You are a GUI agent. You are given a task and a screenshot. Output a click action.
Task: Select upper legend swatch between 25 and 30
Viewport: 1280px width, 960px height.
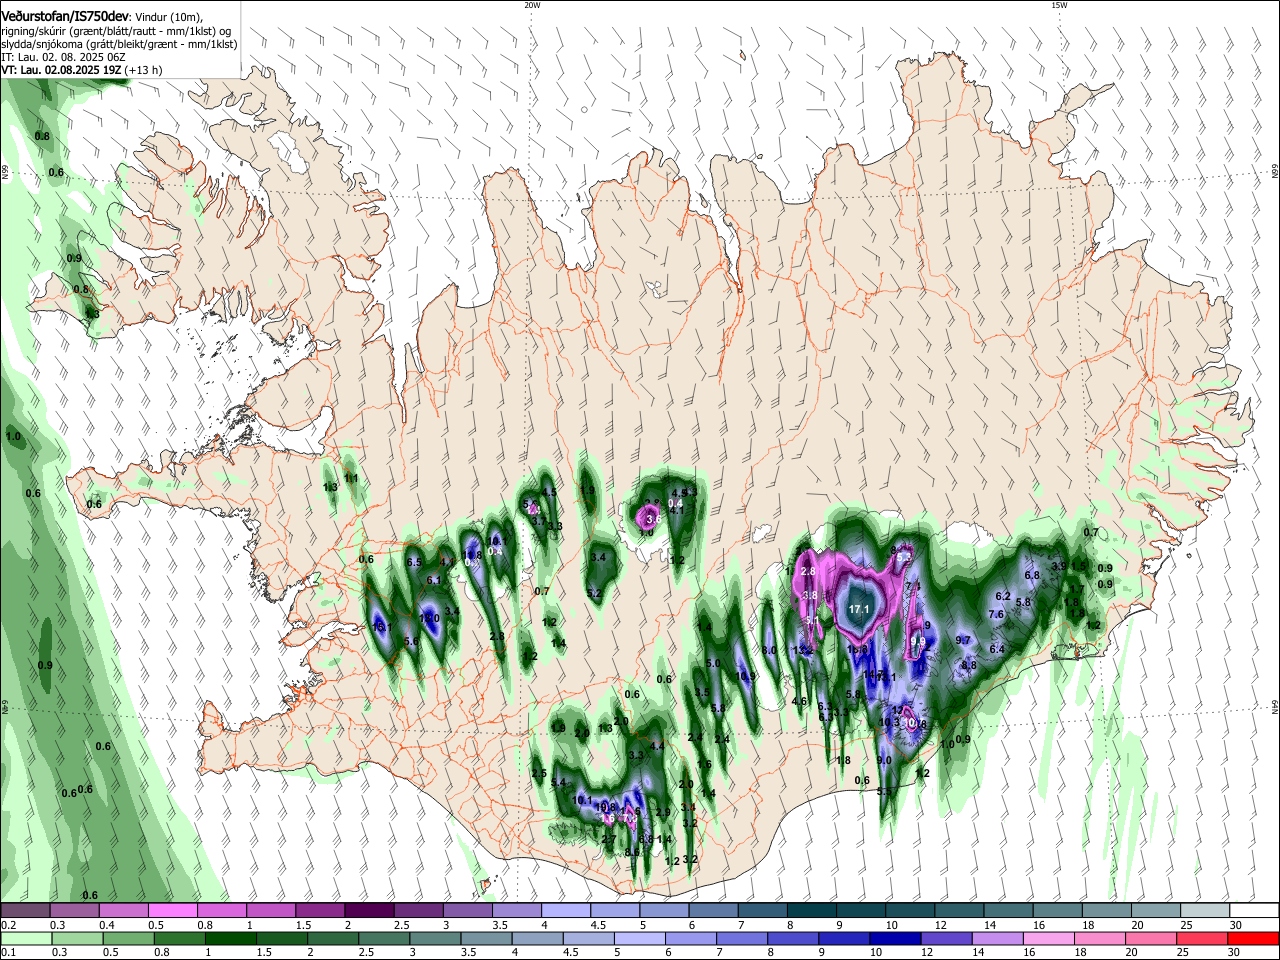[x=1206, y=910]
